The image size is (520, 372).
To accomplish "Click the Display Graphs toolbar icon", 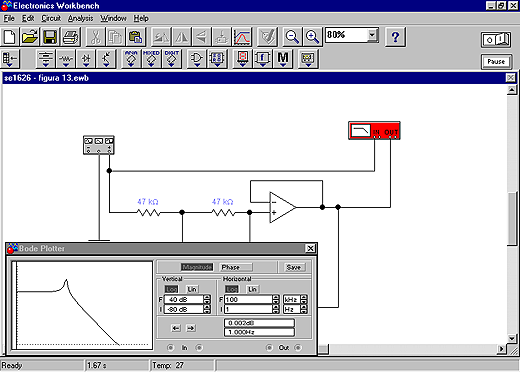I will click(x=242, y=37).
